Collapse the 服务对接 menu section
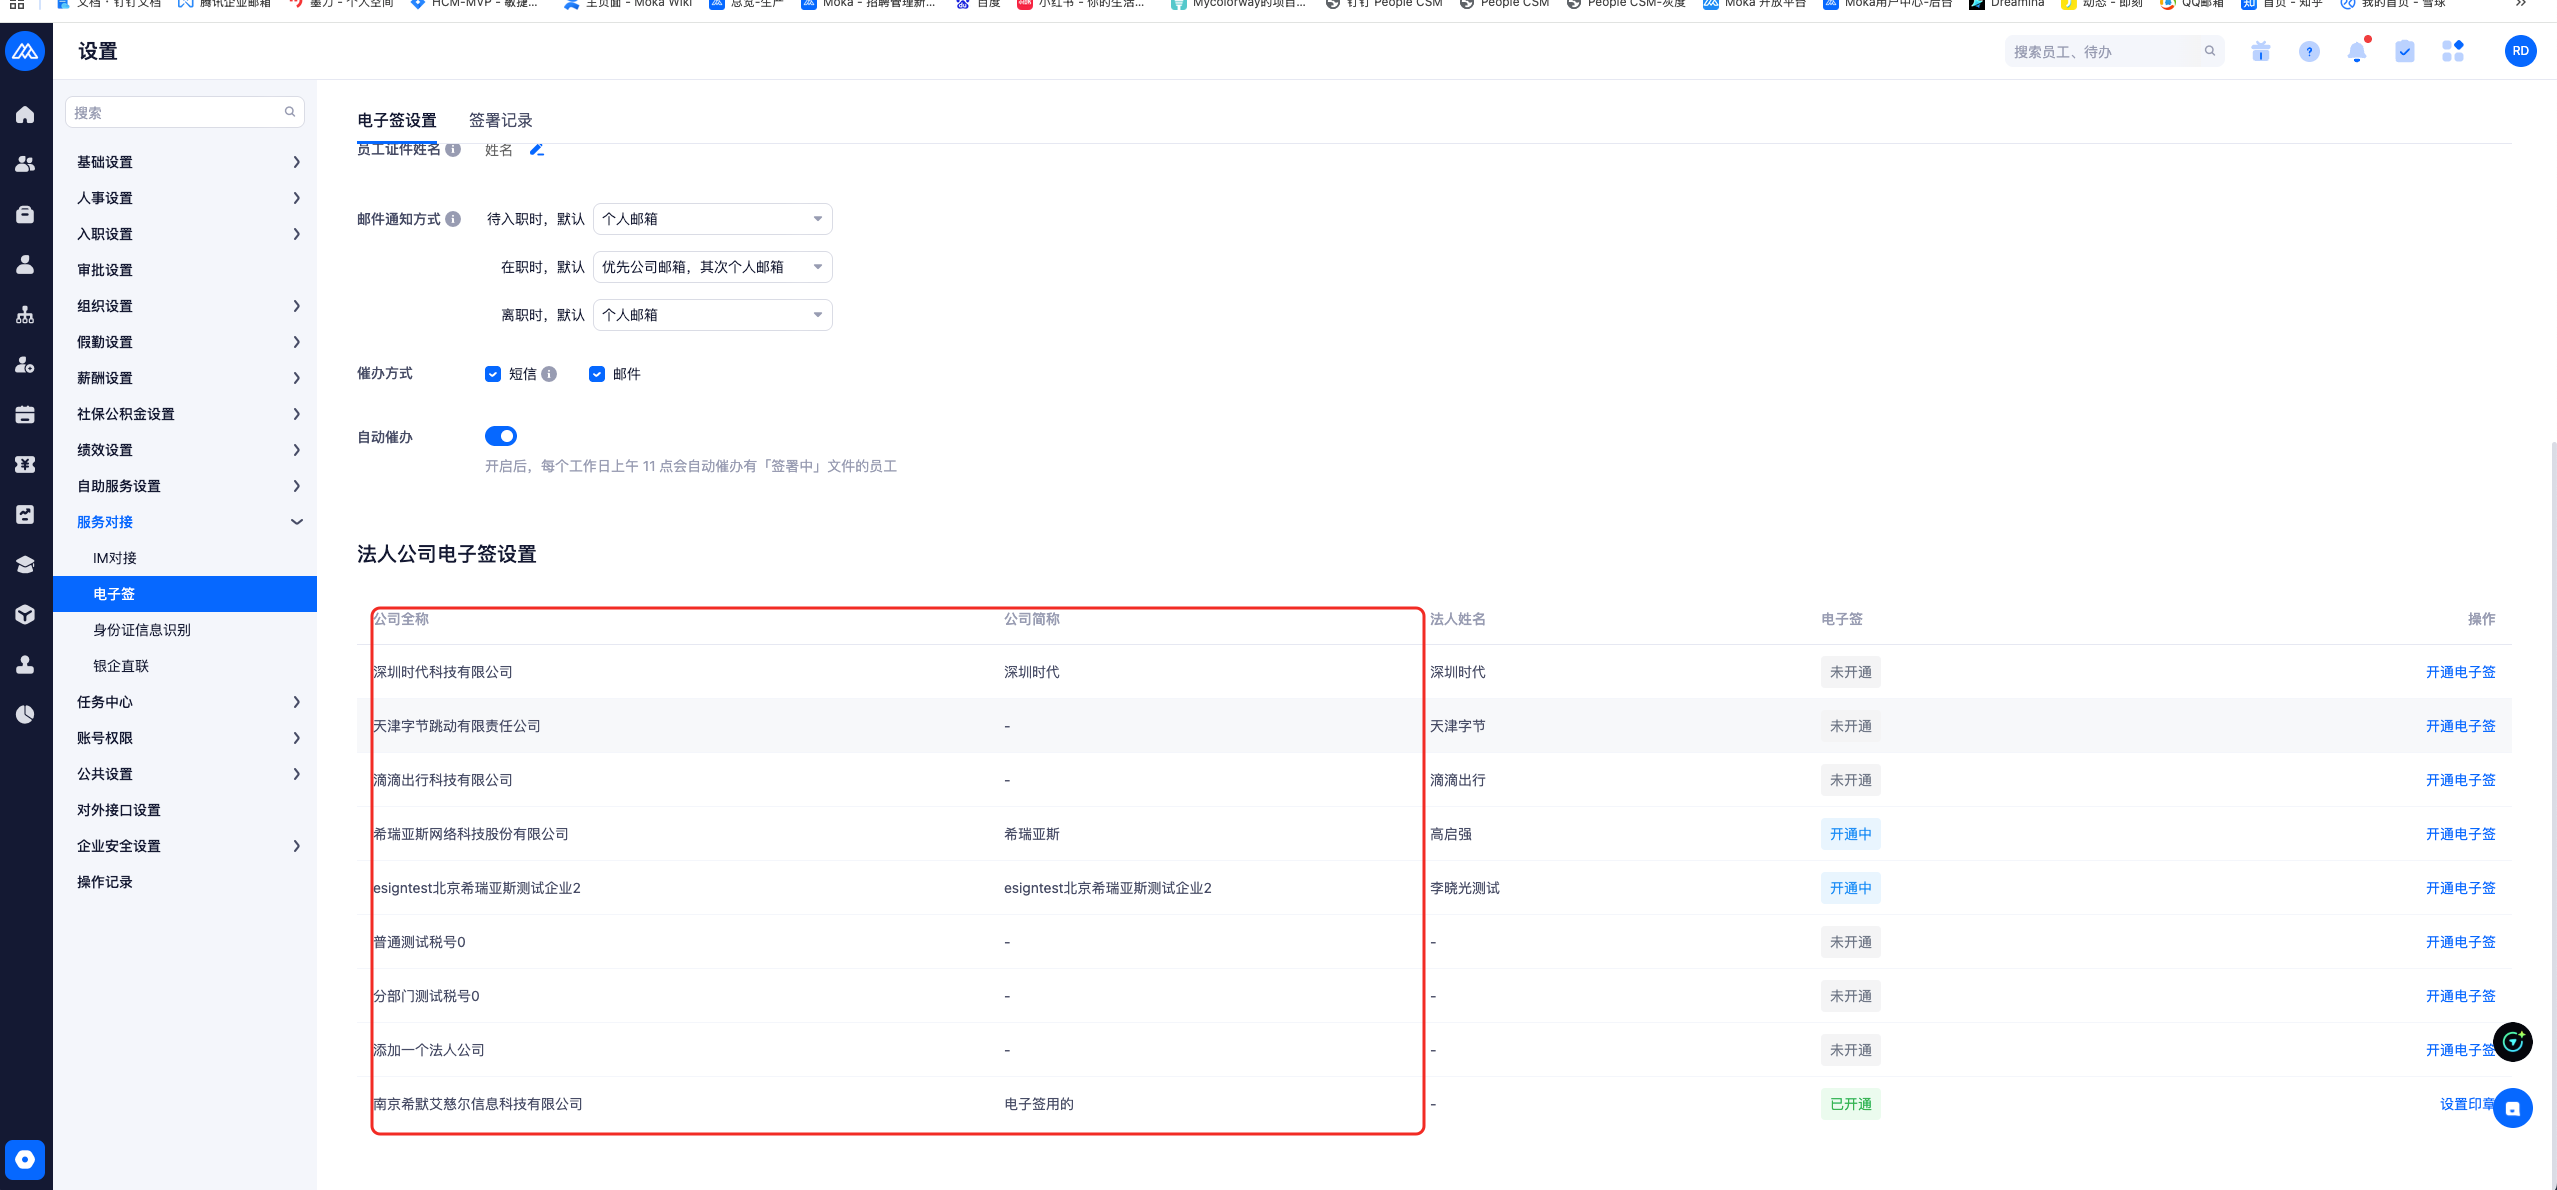The width and height of the screenshot is (2557, 1190). tap(296, 522)
